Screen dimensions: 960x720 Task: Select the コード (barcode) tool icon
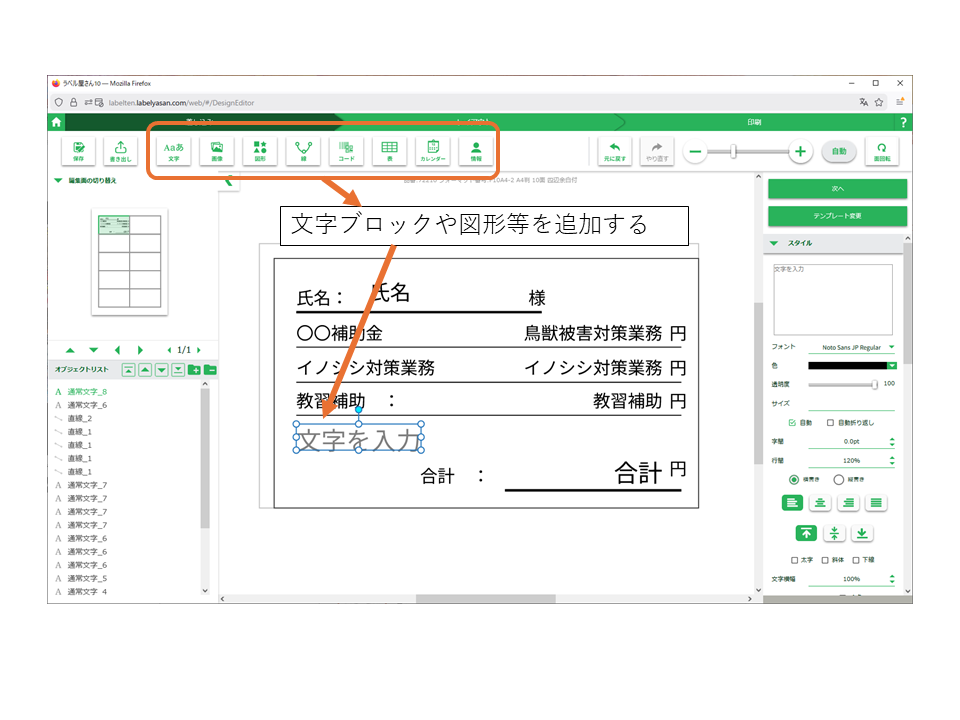pyautogui.click(x=346, y=151)
